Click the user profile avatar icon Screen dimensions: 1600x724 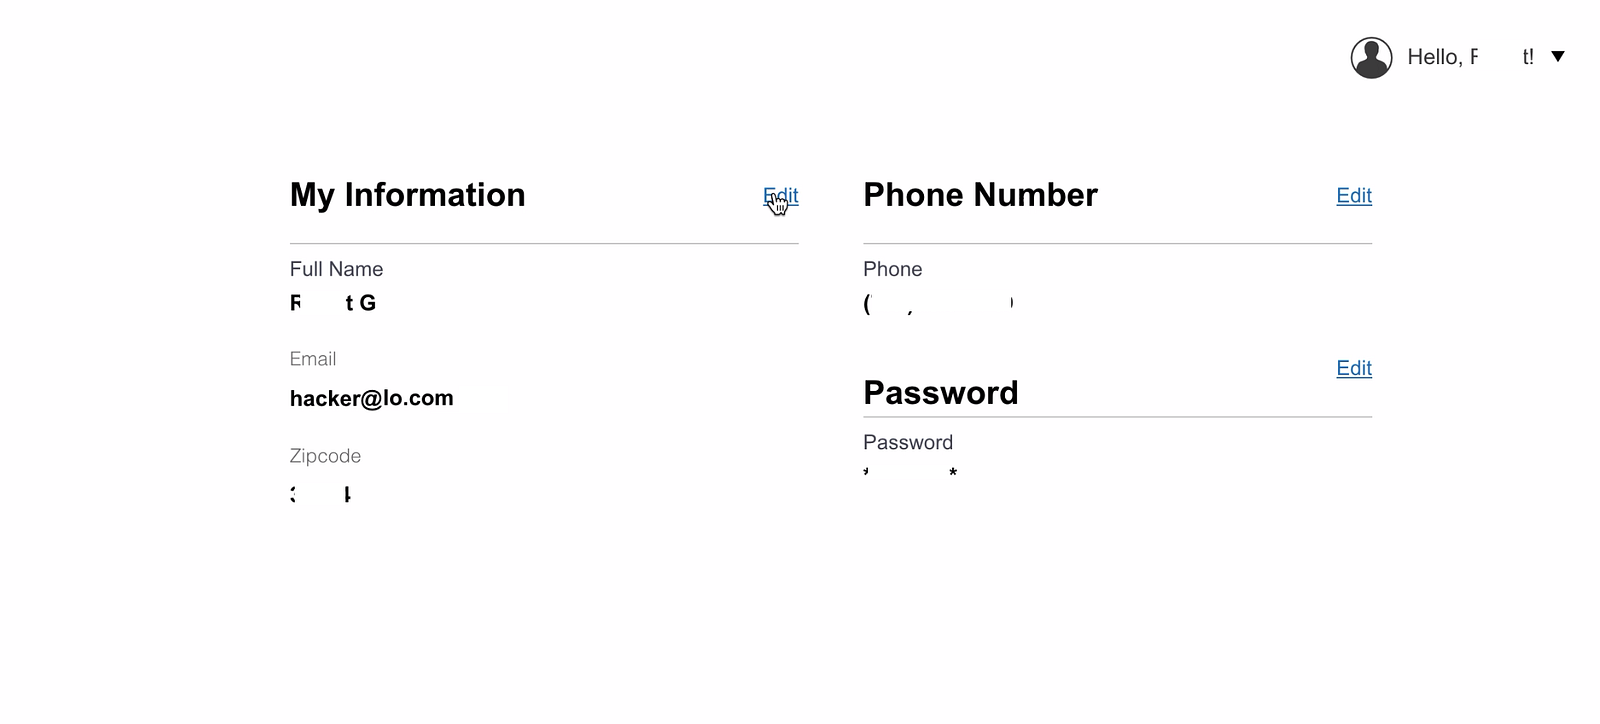coord(1371,58)
